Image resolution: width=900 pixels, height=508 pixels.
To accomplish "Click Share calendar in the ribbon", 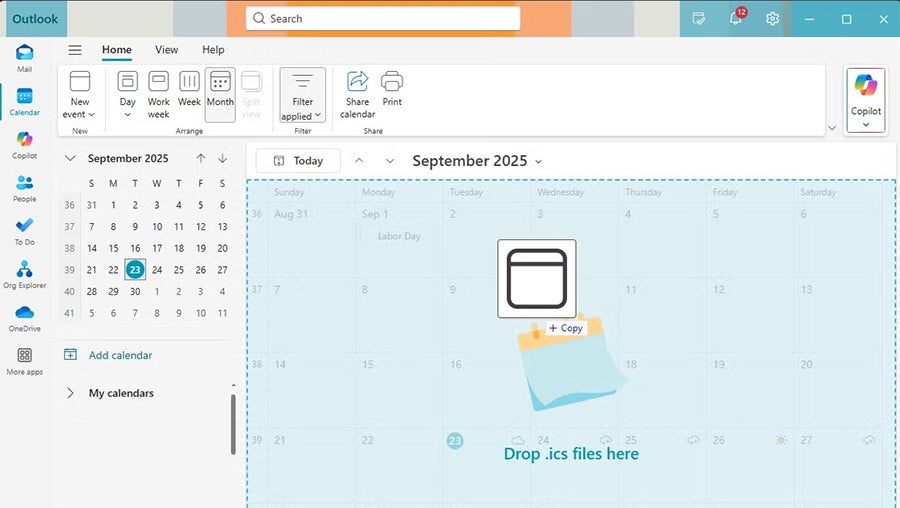I will coord(357,94).
